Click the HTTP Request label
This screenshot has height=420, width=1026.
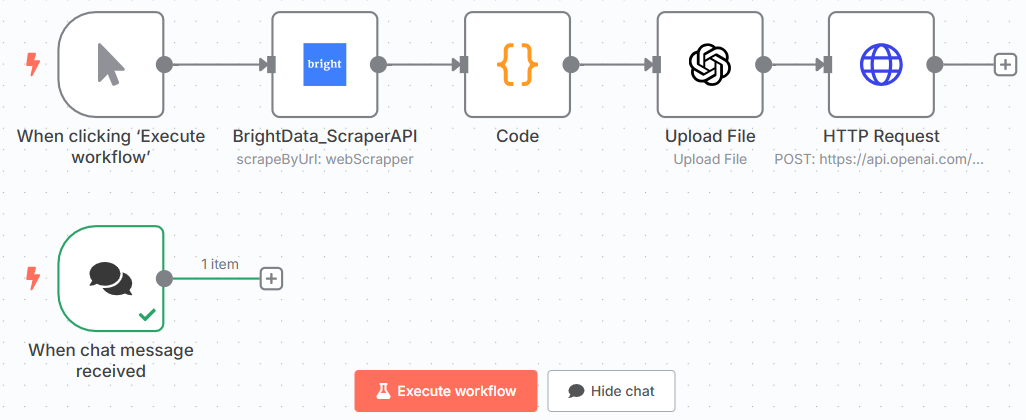pyautogui.click(x=881, y=137)
